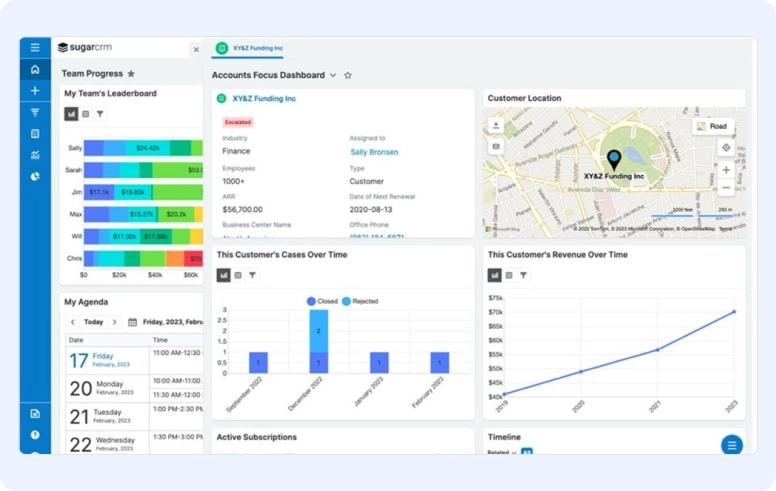
Task: Toggle the Closed legend item
Action: [322, 301]
